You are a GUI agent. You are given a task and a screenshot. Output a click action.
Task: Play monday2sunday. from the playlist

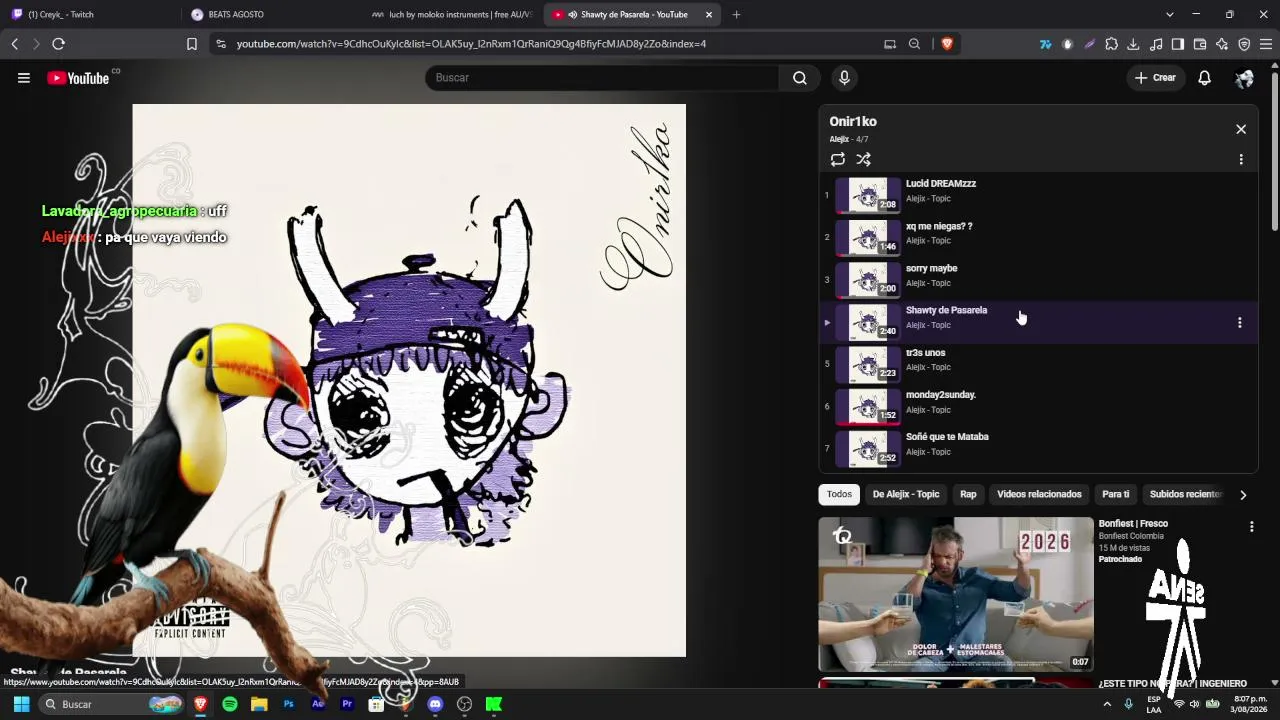1038,406
